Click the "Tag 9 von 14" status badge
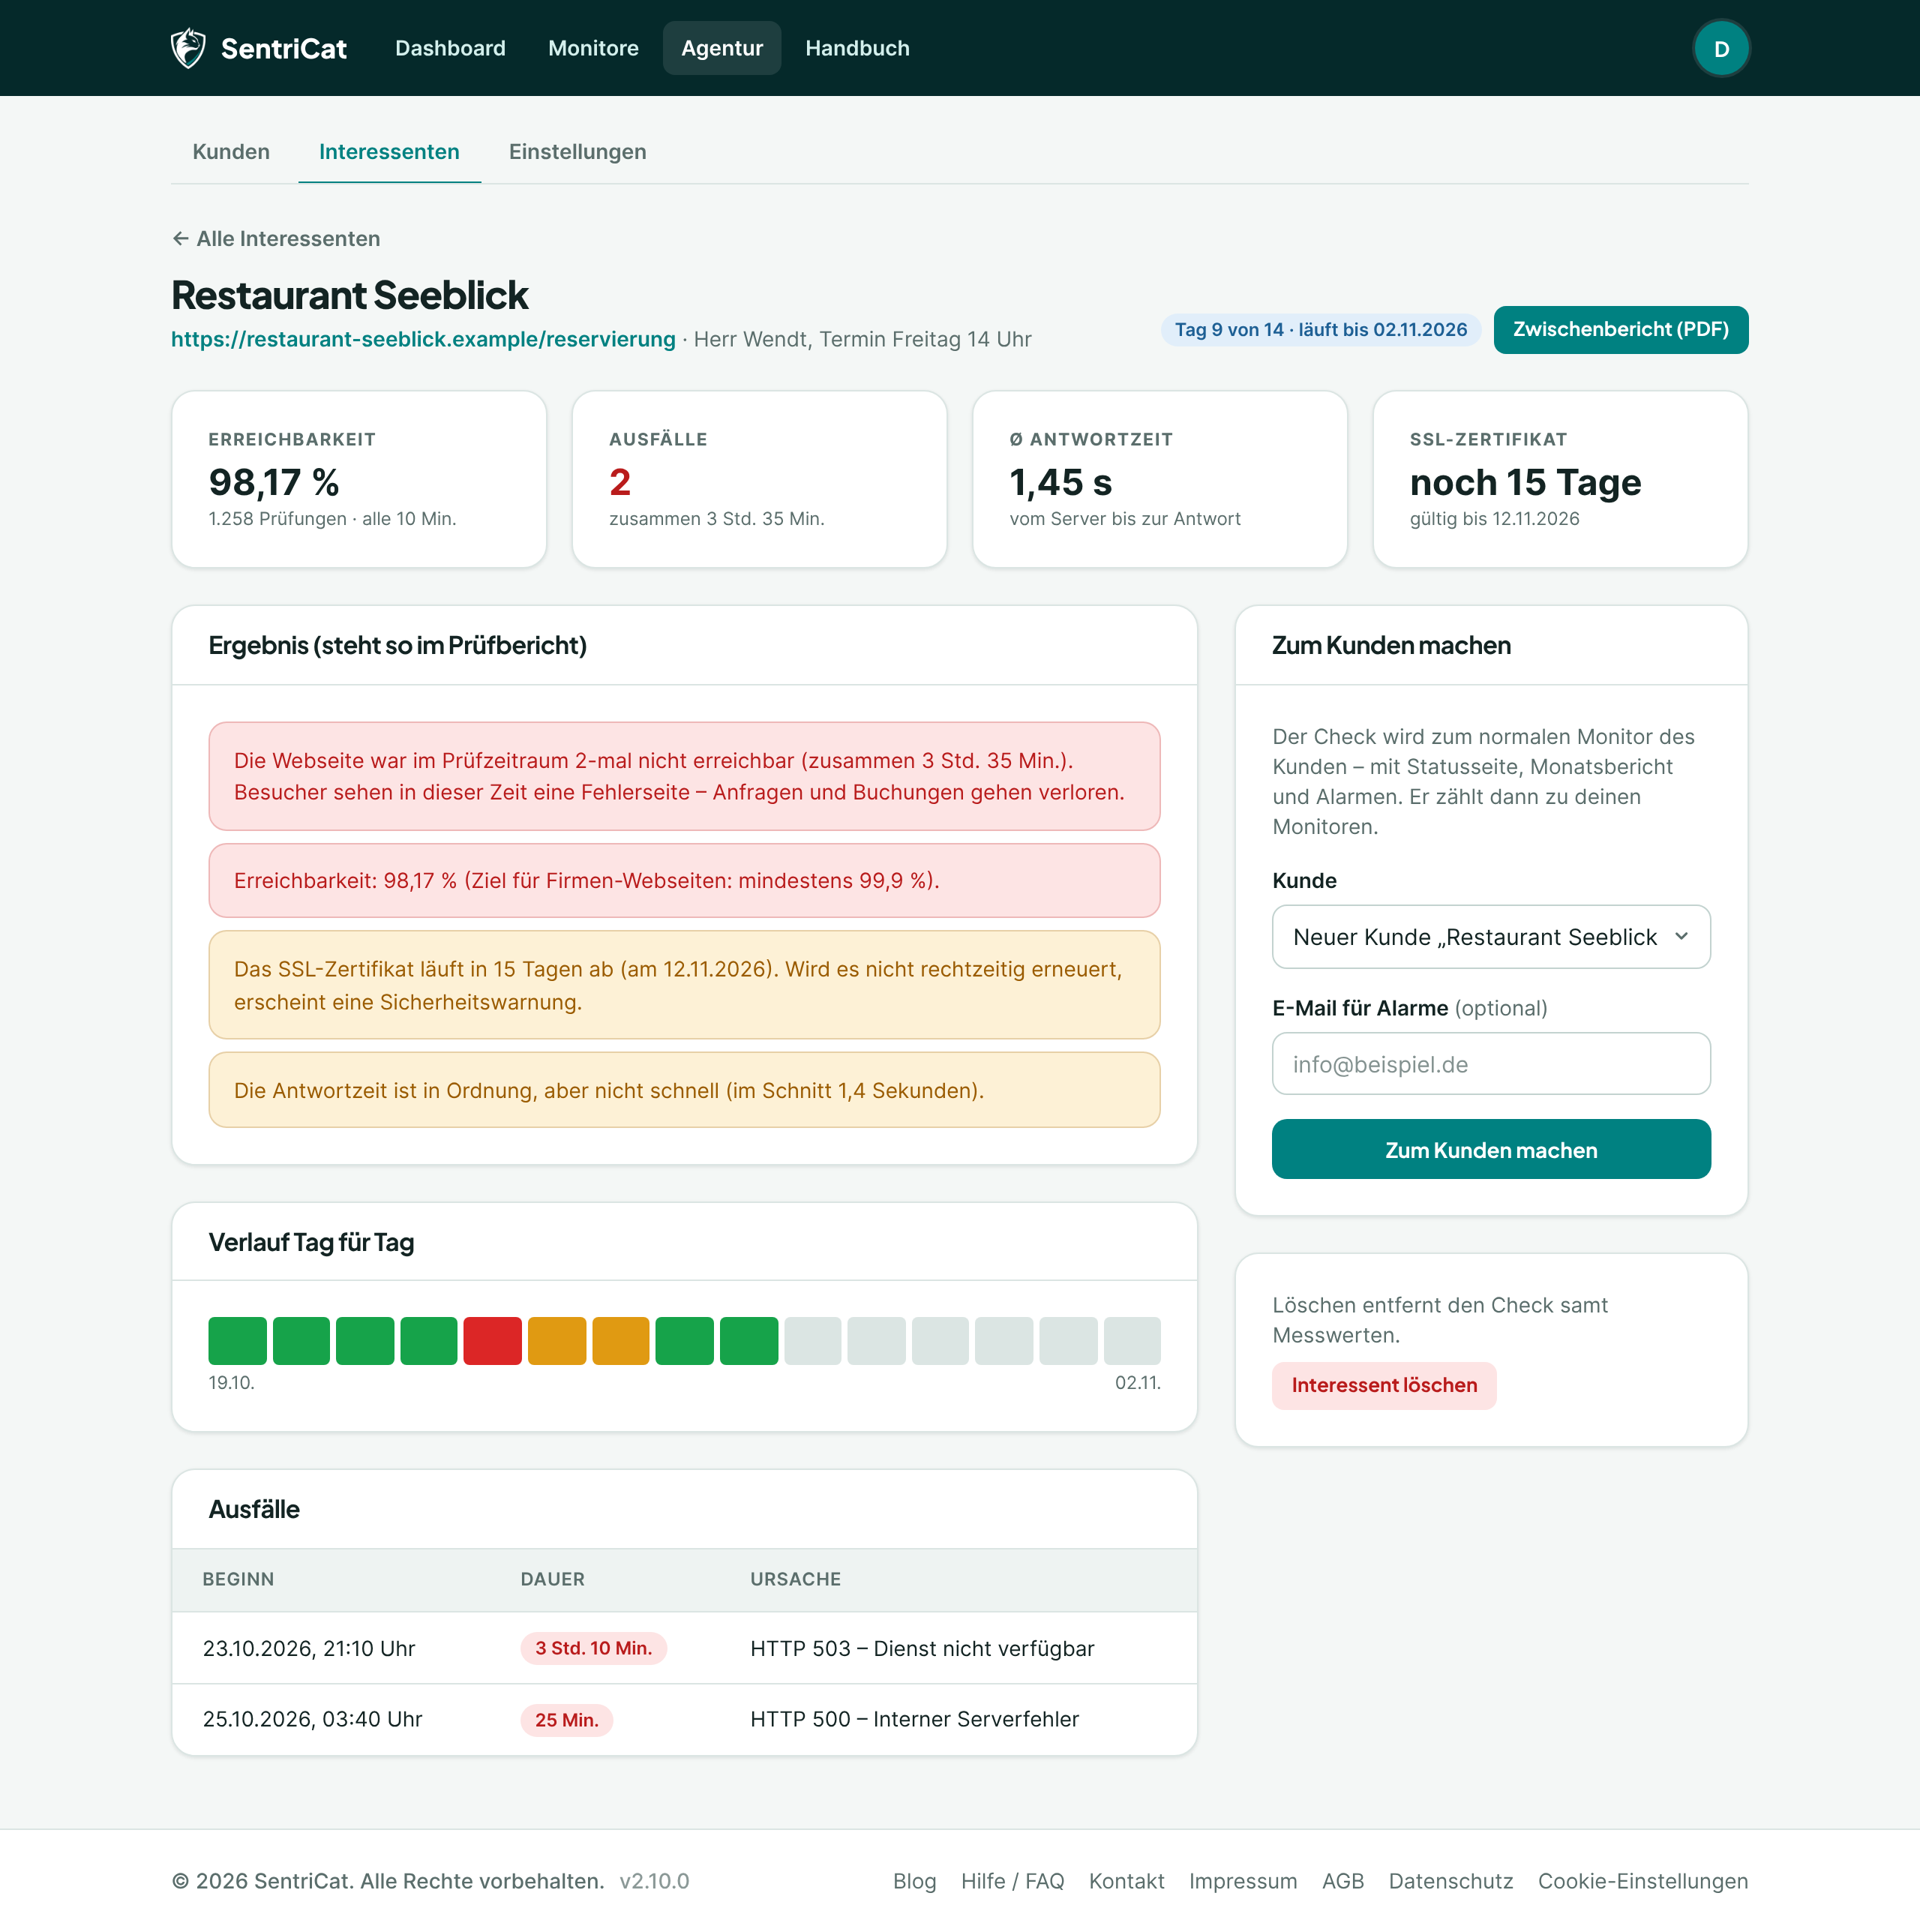Image resolution: width=1920 pixels, height=1932 pixels. [1320, 330]
